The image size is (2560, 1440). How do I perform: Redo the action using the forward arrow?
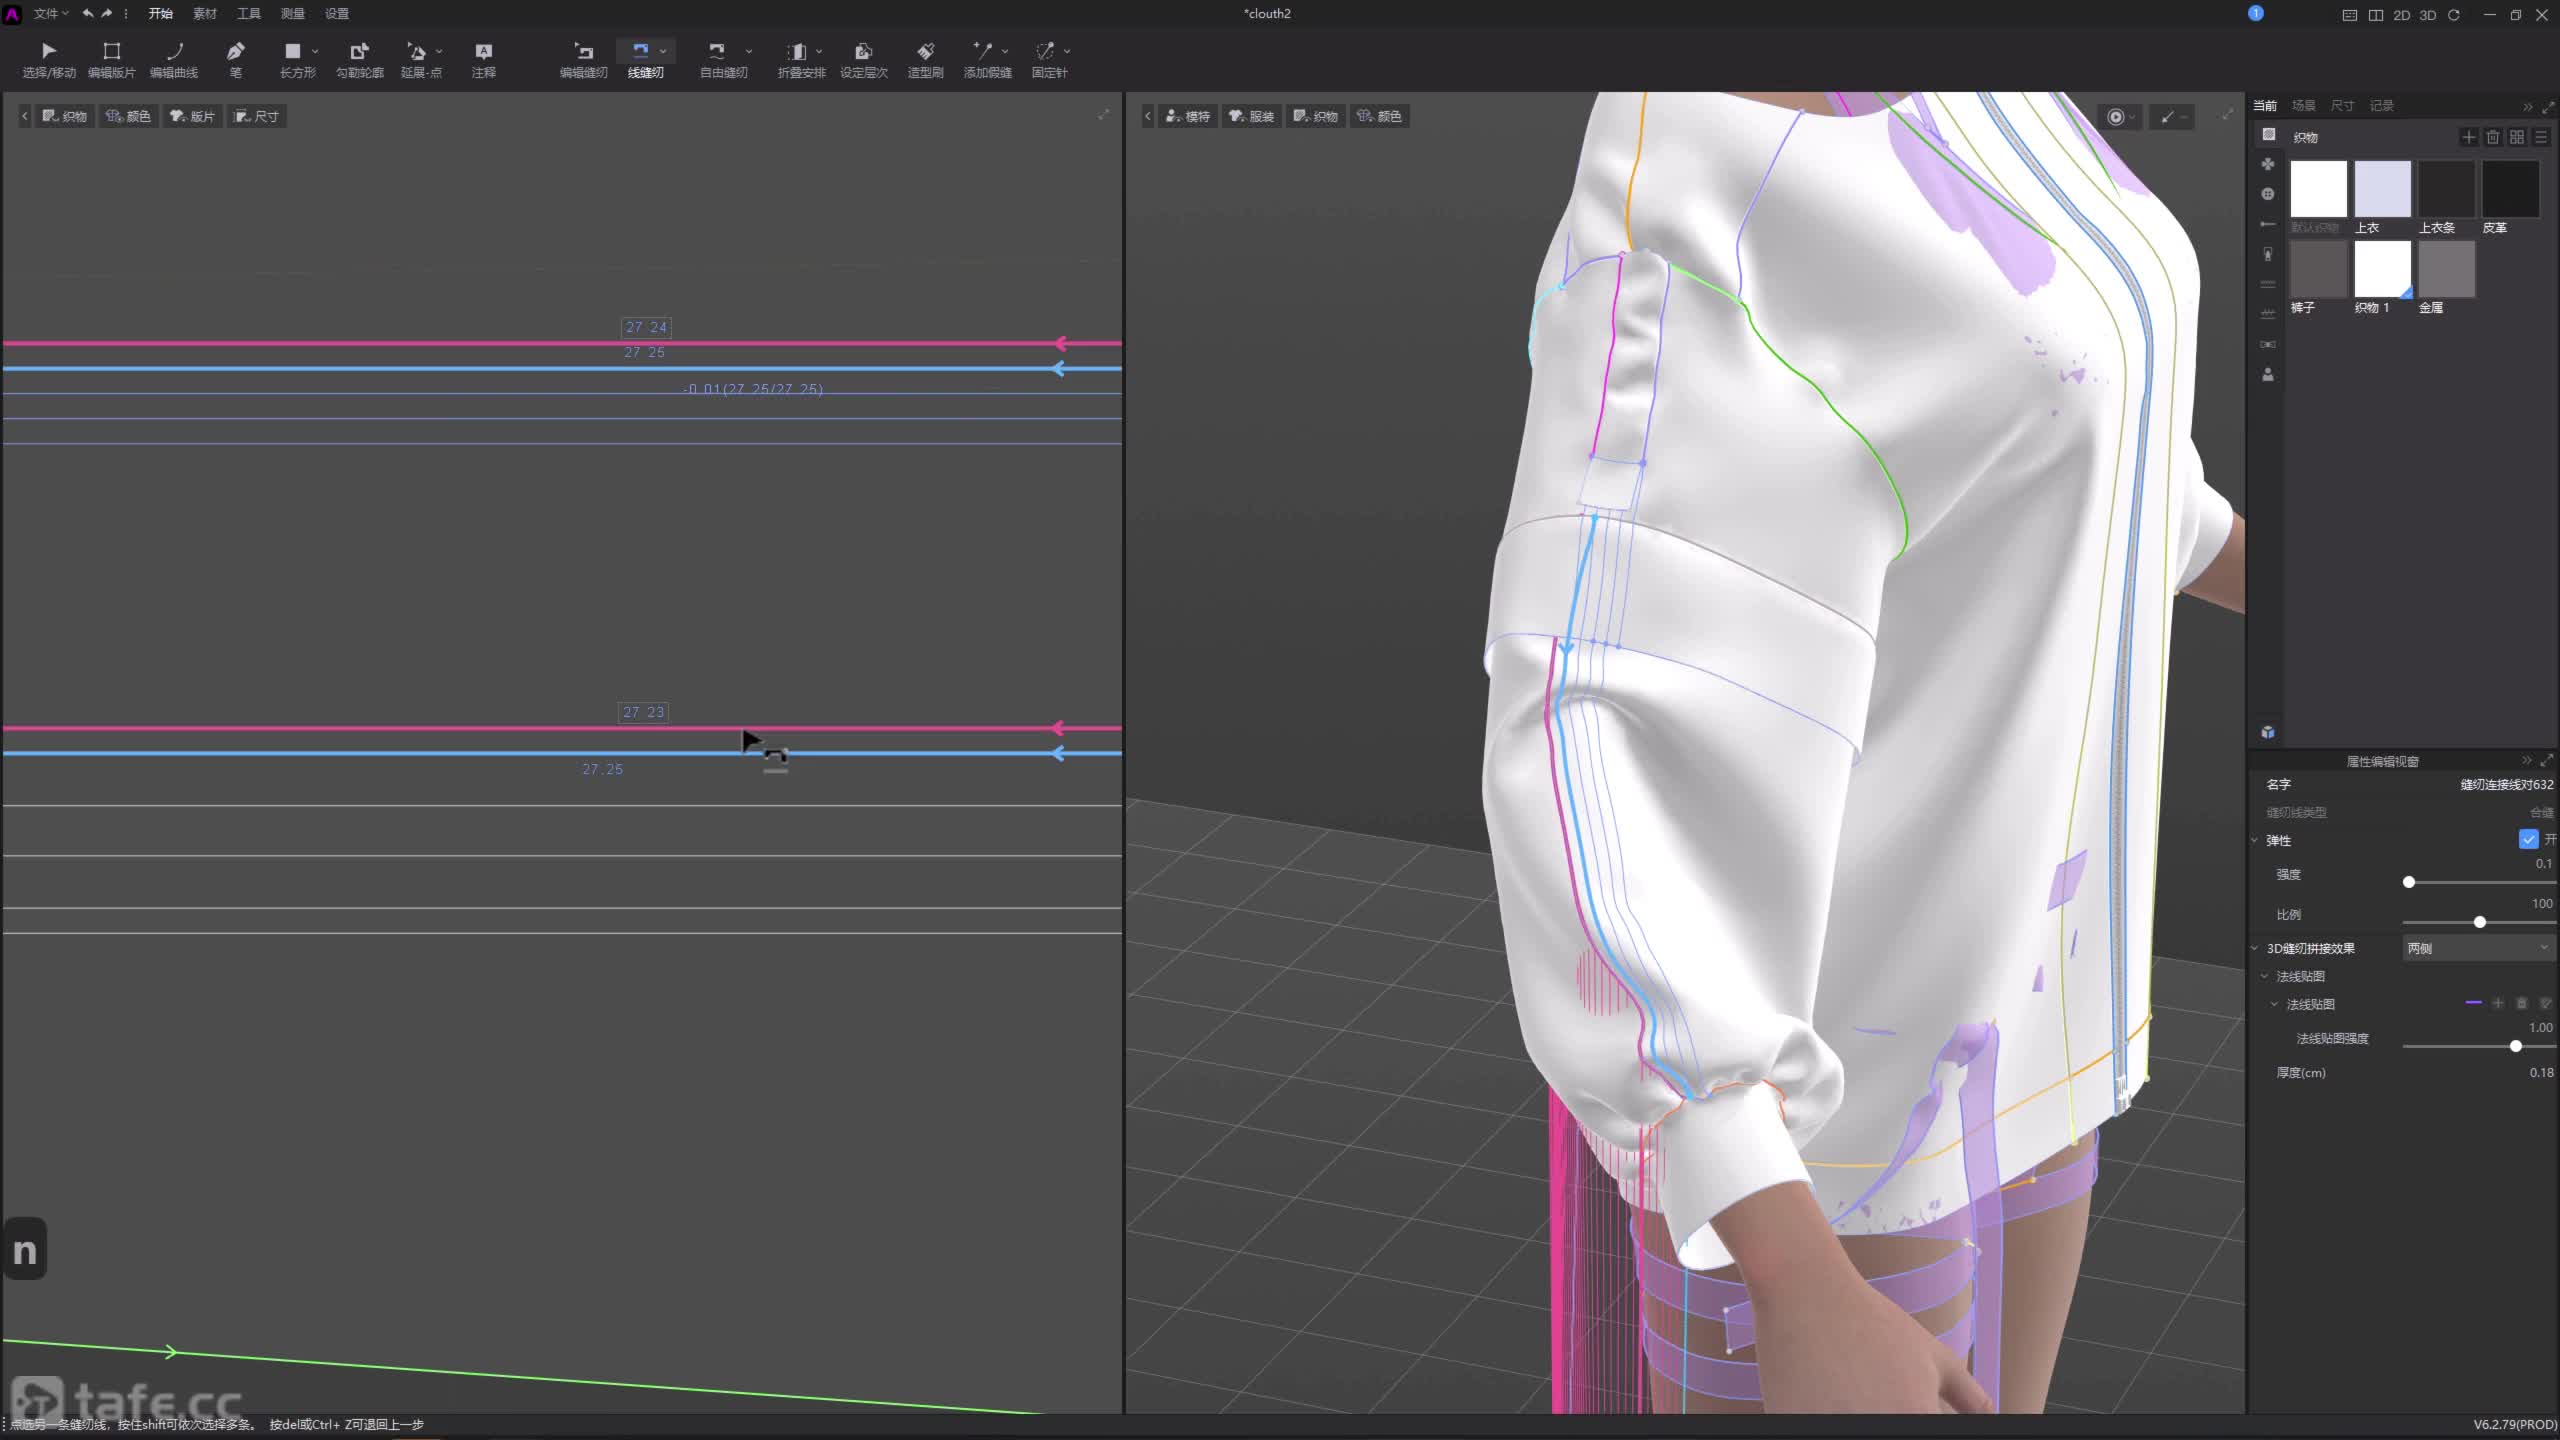click(x=107, y=14)
